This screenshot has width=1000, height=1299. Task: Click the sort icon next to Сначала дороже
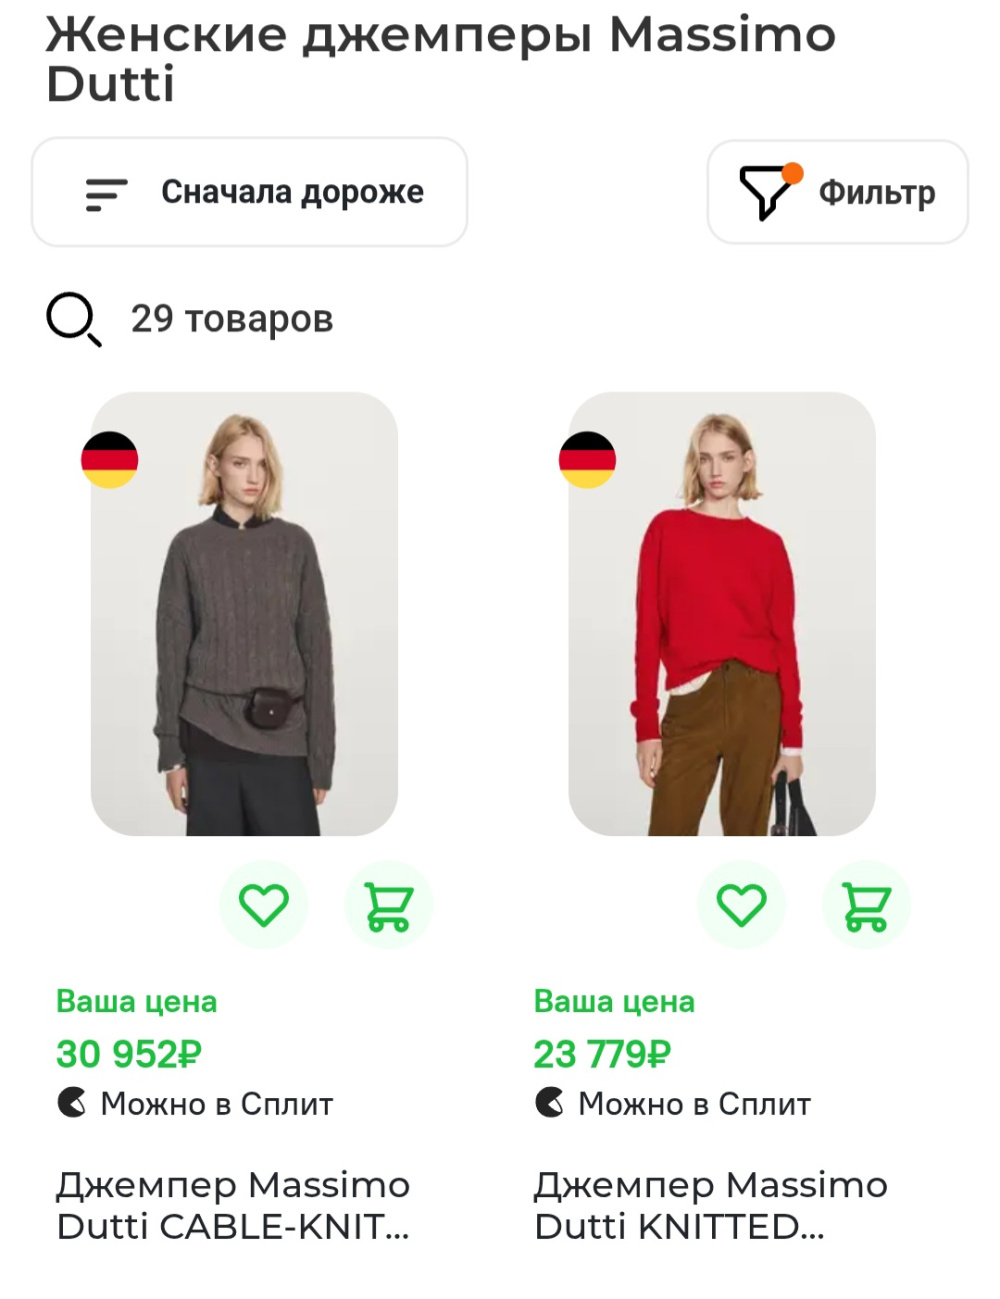(106, 192)
